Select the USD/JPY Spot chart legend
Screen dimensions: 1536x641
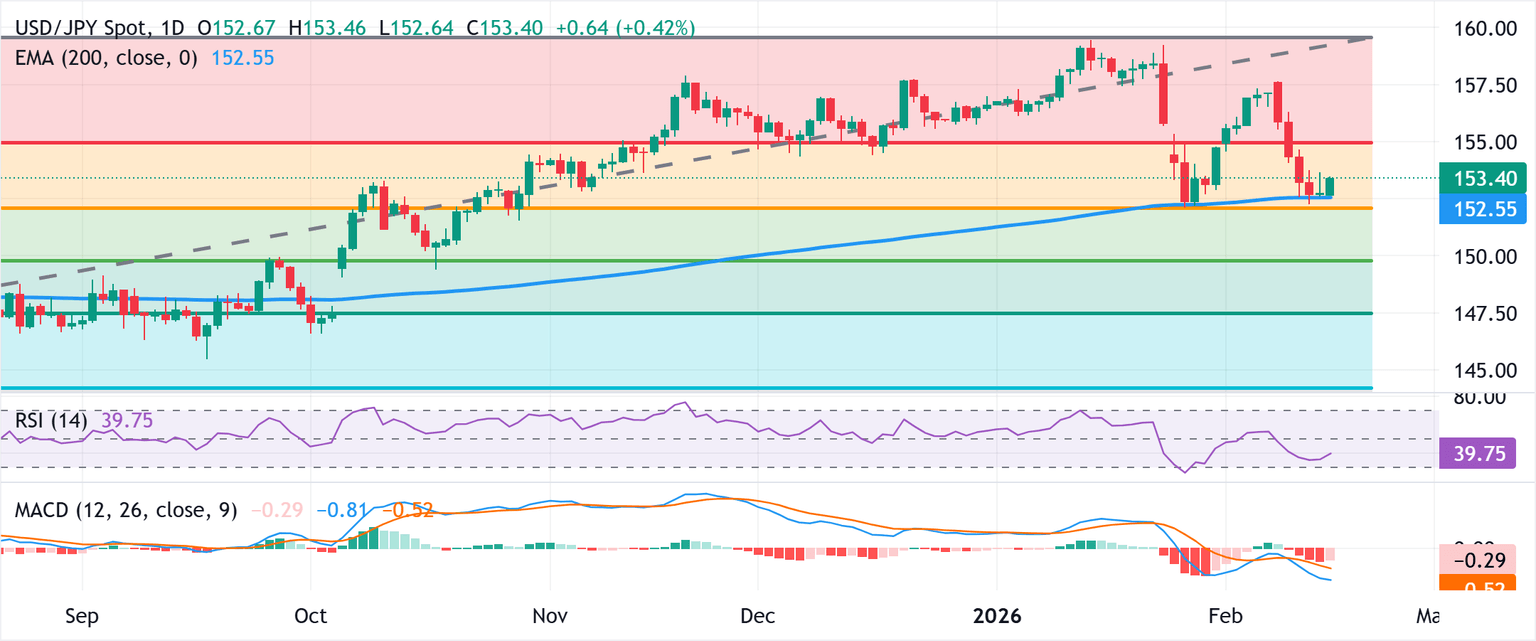click(x=80, y=28)
